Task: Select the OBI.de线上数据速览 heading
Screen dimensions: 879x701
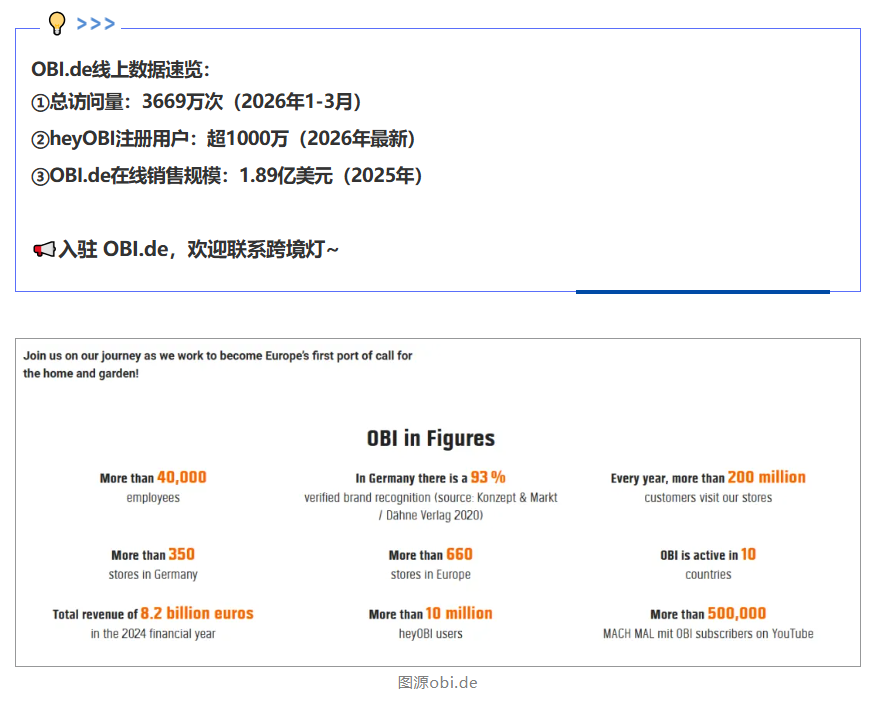Action: pos(120,69)
